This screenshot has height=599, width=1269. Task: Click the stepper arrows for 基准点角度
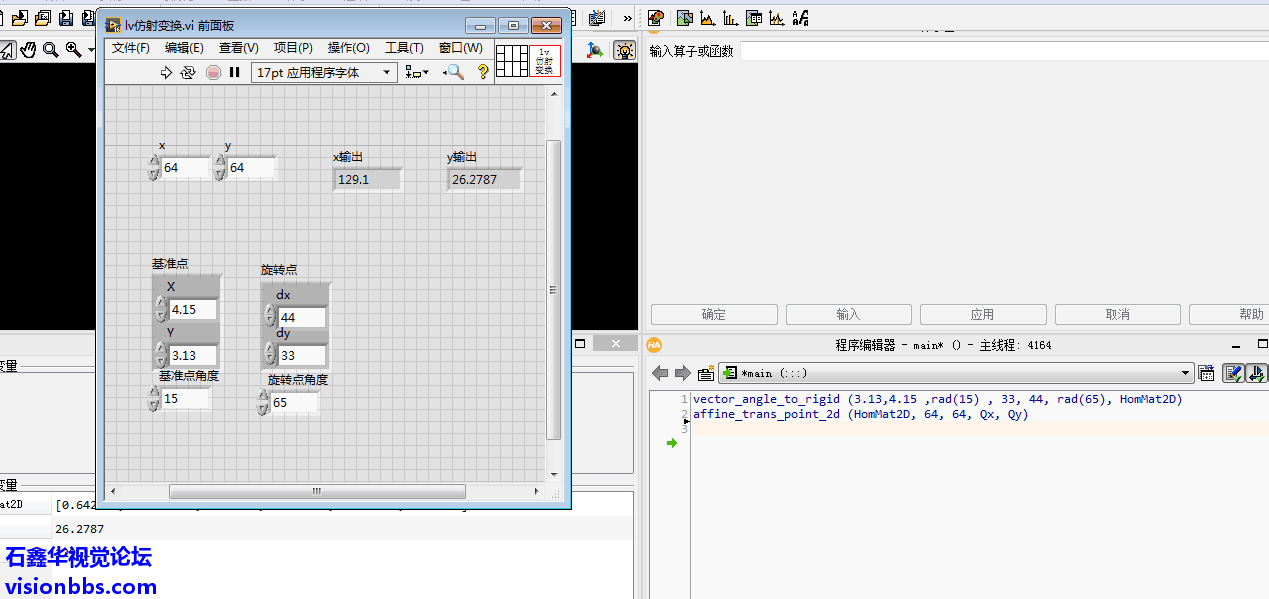(x=154, y=399)
